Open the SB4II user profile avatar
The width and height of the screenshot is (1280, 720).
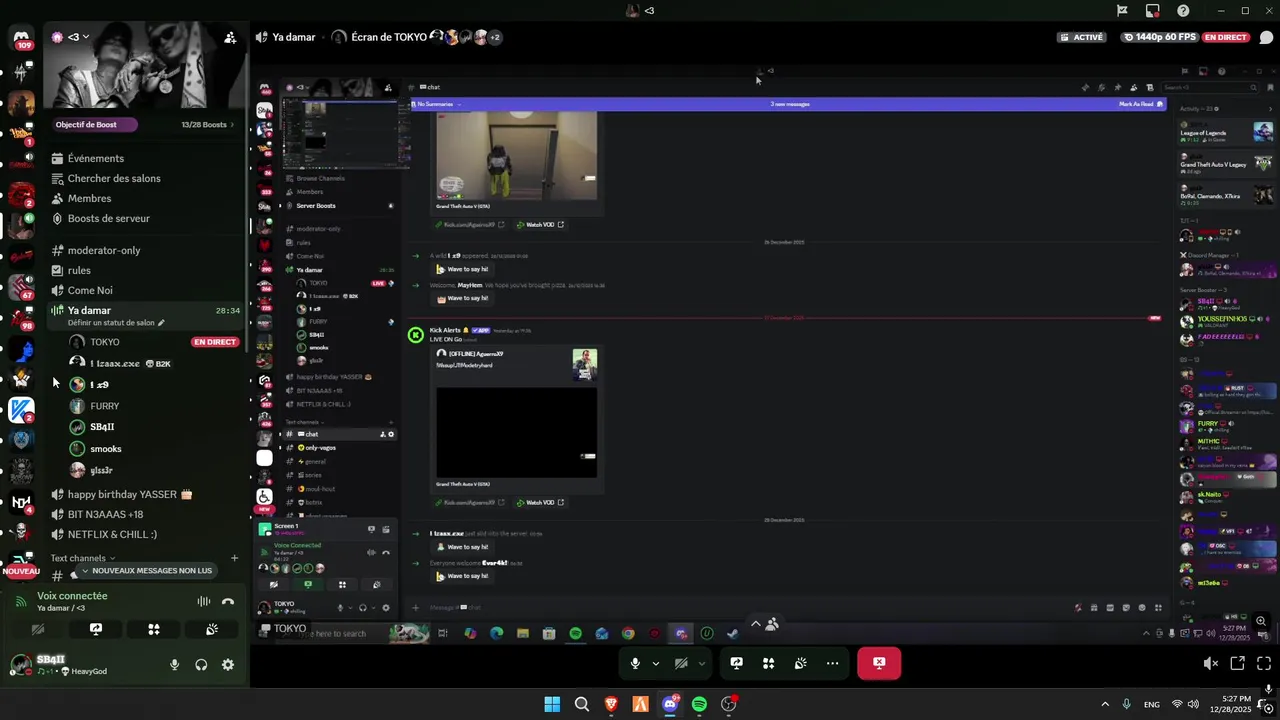pyautogui.click(x=21, y=664)
